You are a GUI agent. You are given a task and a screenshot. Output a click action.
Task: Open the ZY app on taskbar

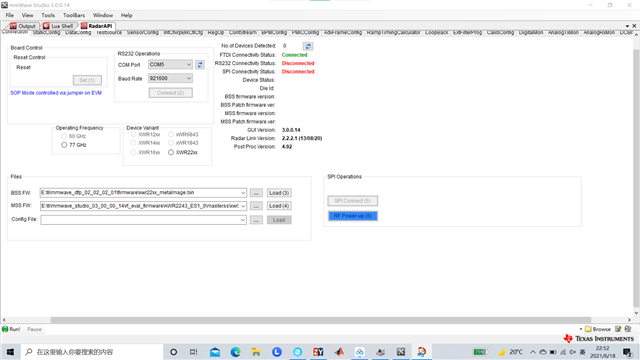(x=318, y=352)
